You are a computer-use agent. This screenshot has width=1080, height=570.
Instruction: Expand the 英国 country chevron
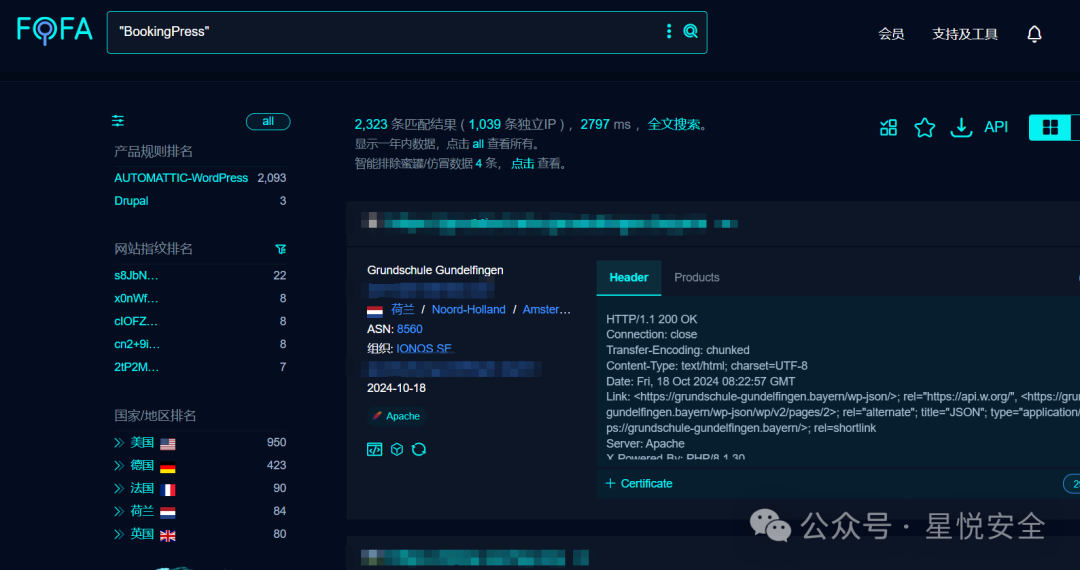119,534
